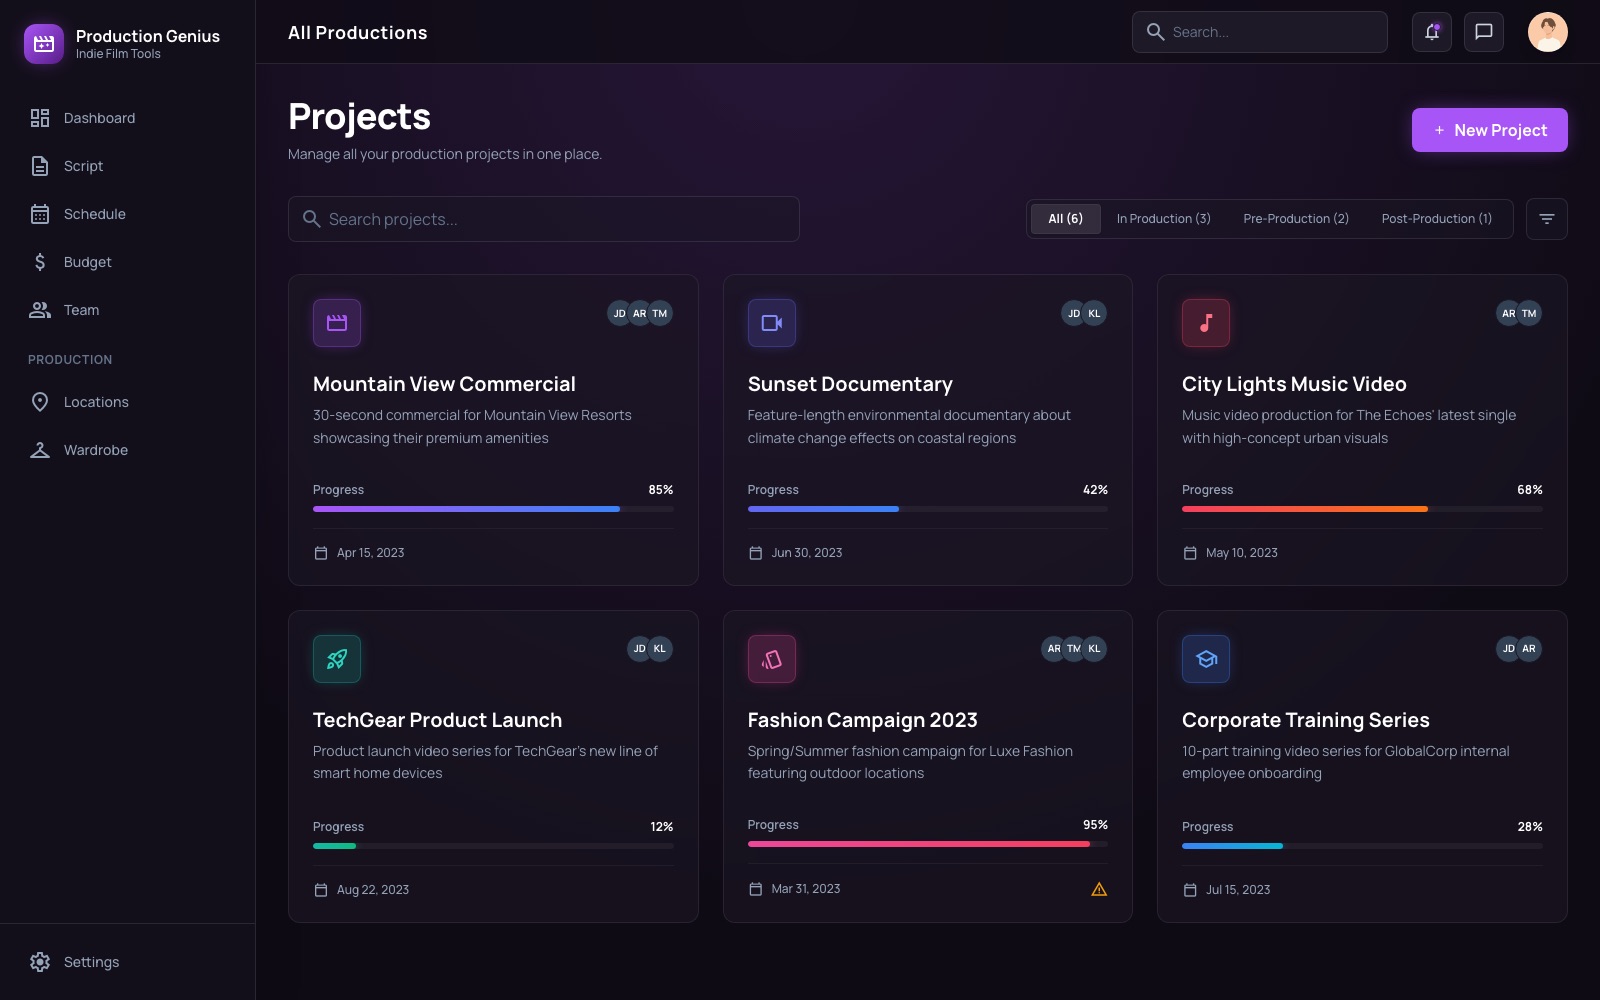The width and height of the screenshot is (1600, 1000).
Task: Click the Apr 15, 2023 date
Action: [x=370, y=553]
